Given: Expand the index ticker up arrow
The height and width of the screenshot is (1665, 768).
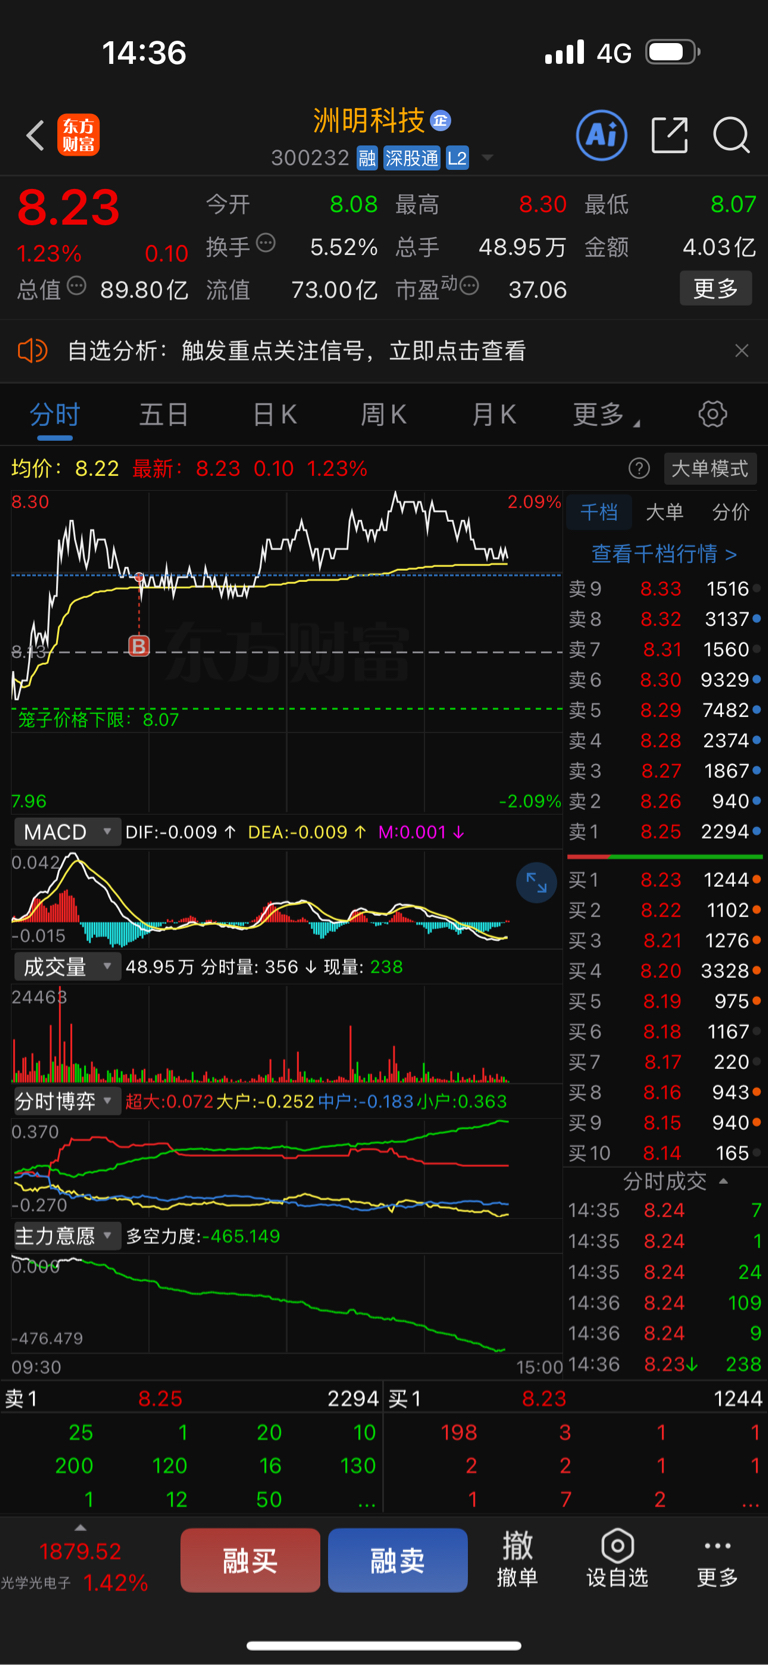Looking at the screenshot, I should pyautogui.click(x=80, y=1527).
